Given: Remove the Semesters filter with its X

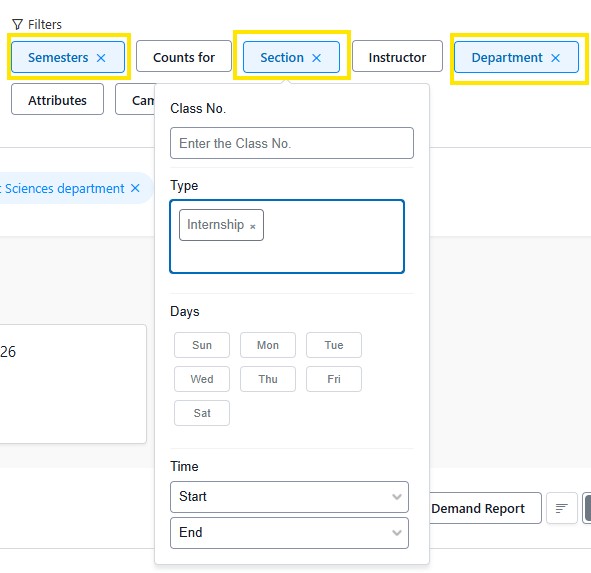Looking at the screenshot, I should (x=101, y=58).
